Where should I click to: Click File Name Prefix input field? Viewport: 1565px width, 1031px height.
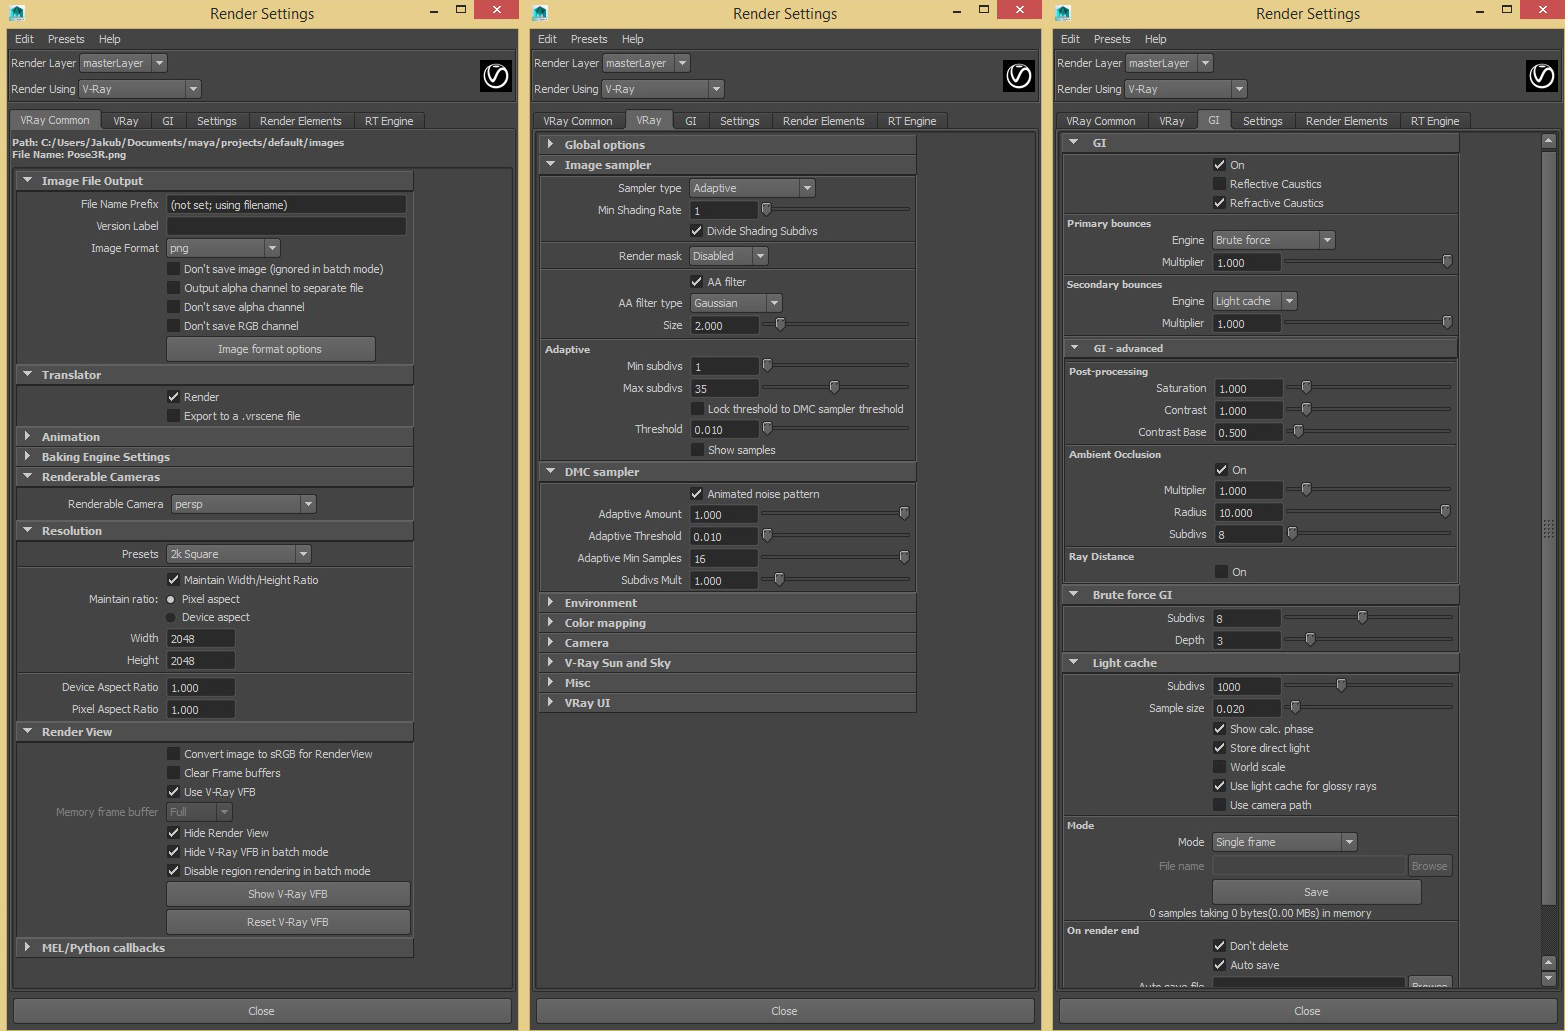point(286,204)
